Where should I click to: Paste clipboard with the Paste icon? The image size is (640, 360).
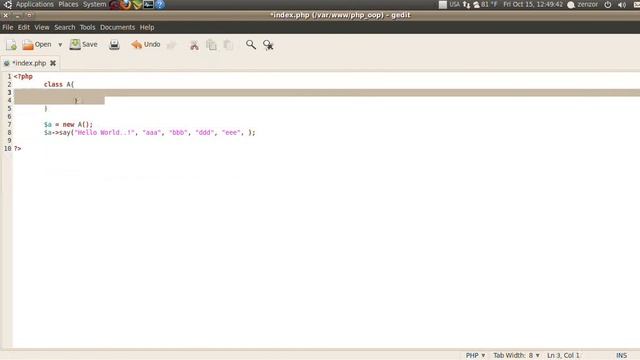(x=228, y=45)
